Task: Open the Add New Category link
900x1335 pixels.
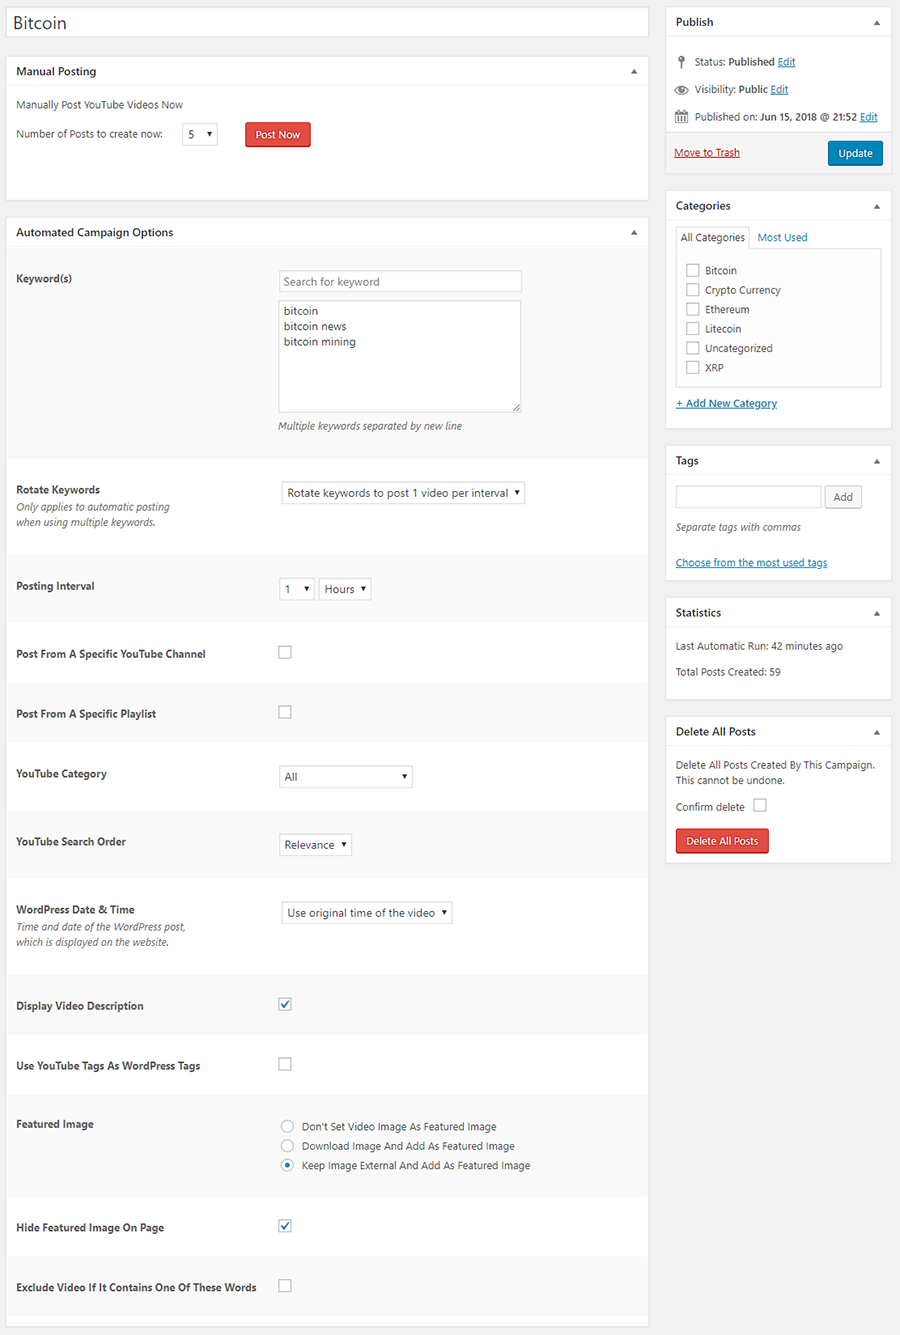Action: click(x=727, y=404)
